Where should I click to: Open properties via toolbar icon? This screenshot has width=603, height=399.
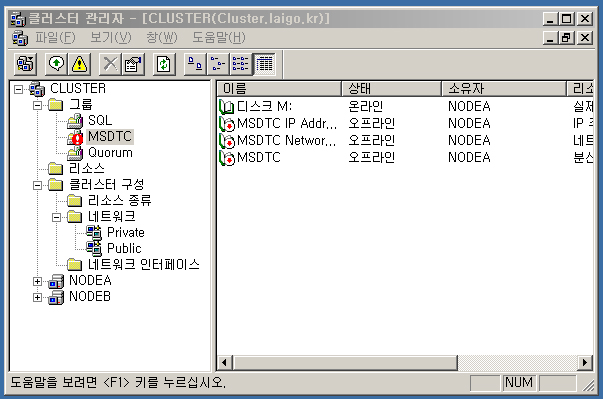[133, 64]
